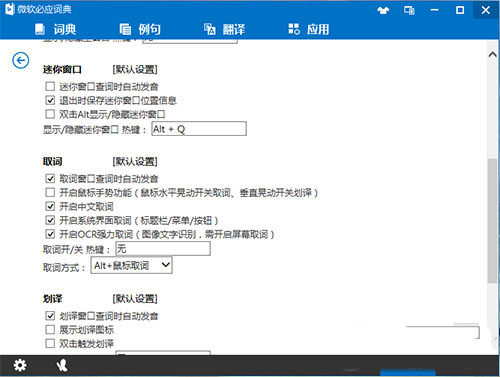500x377 pixels.
Task: Click the 取词 section heading
Action: [x=53, y=162]
